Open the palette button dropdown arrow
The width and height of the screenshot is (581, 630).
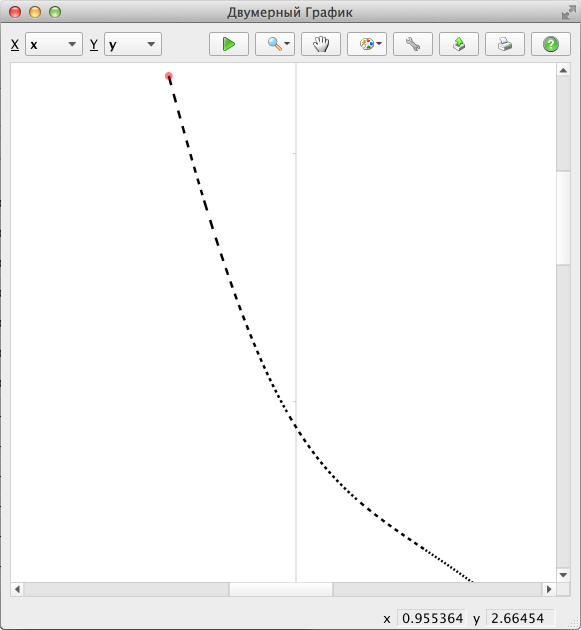point(379,44)
